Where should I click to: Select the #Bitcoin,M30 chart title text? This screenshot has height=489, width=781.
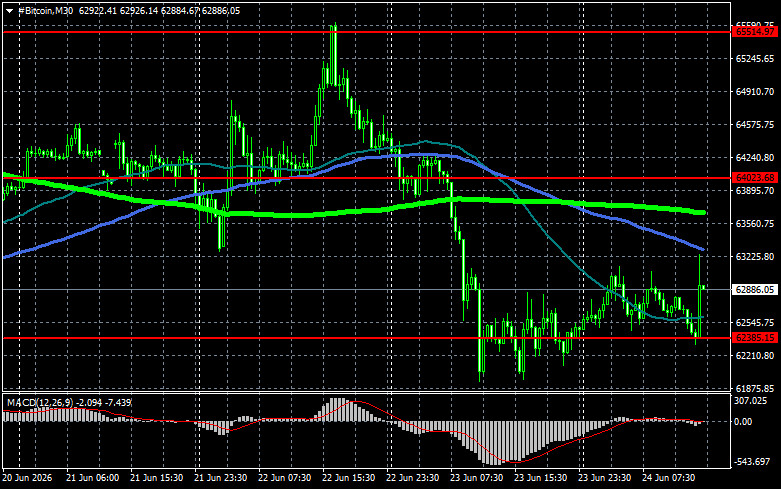pyautogui.click(x=45, y=11)
